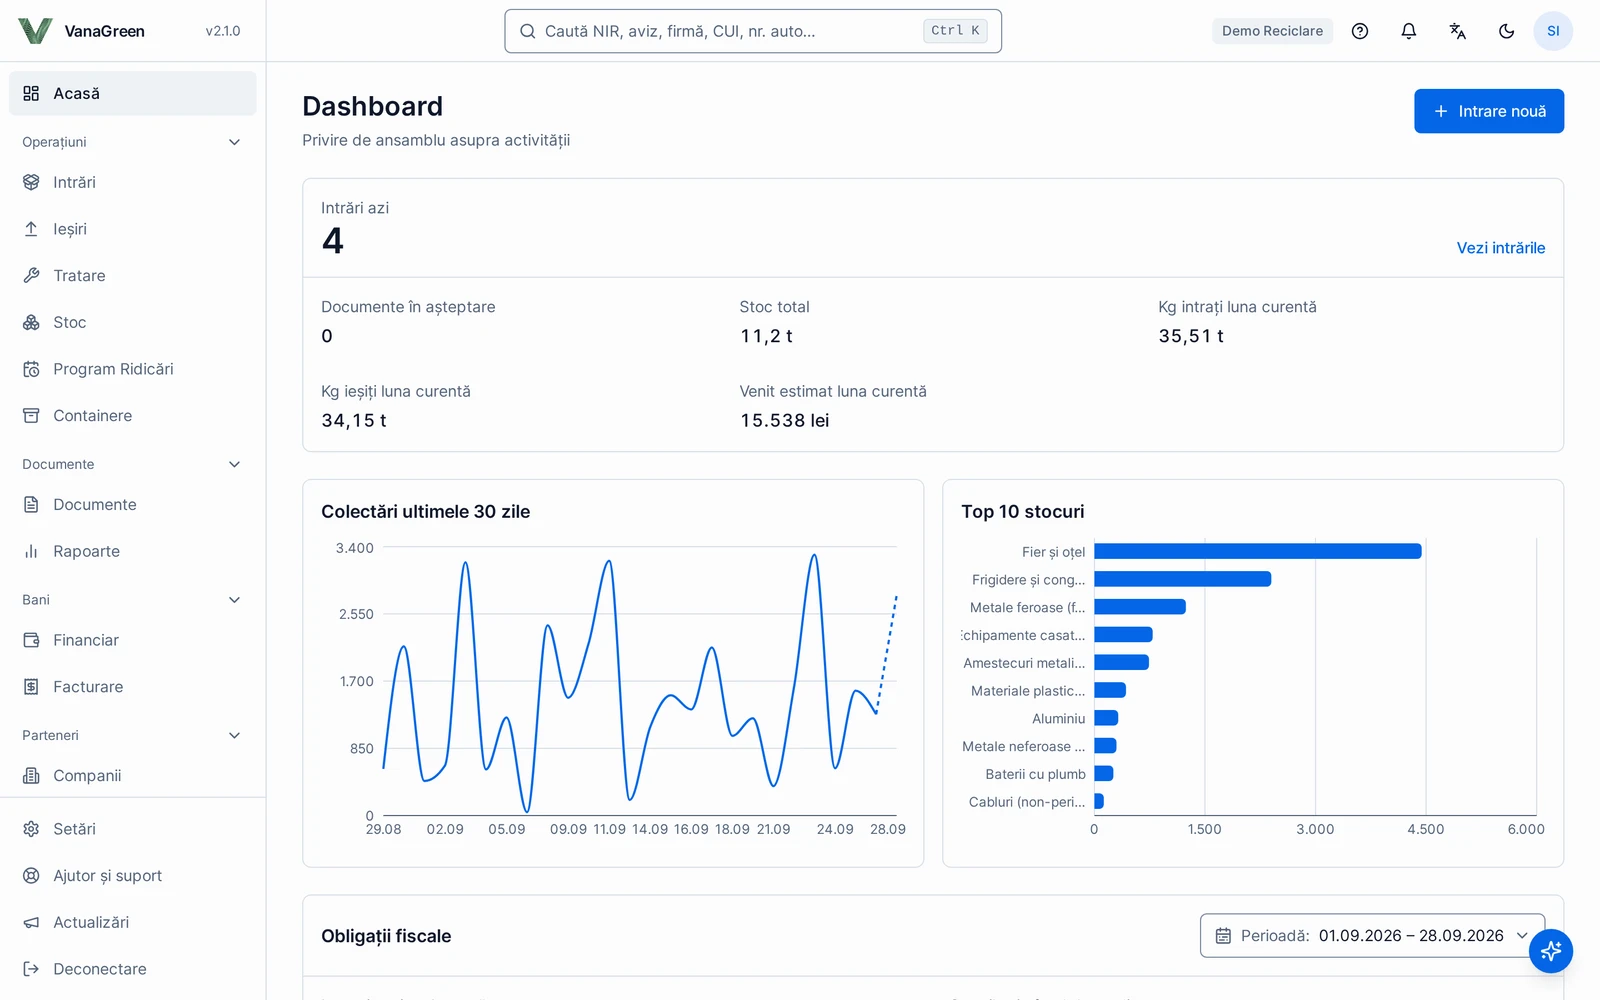Open the notifications bell
The height and width of the screenshot is (1000, 1600).
click(x=1409, y=31)
